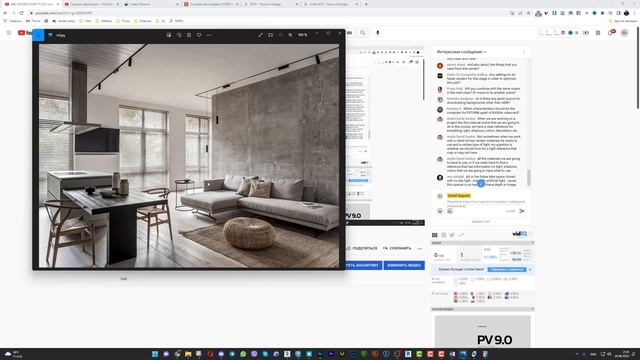Dismiss the vidIQ statistics banner with X

(x=530, y=269)
